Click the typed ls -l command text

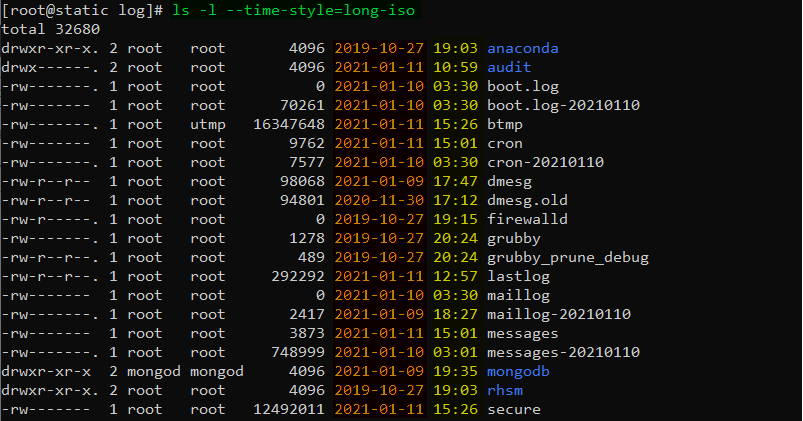click(x=293, y=10)
